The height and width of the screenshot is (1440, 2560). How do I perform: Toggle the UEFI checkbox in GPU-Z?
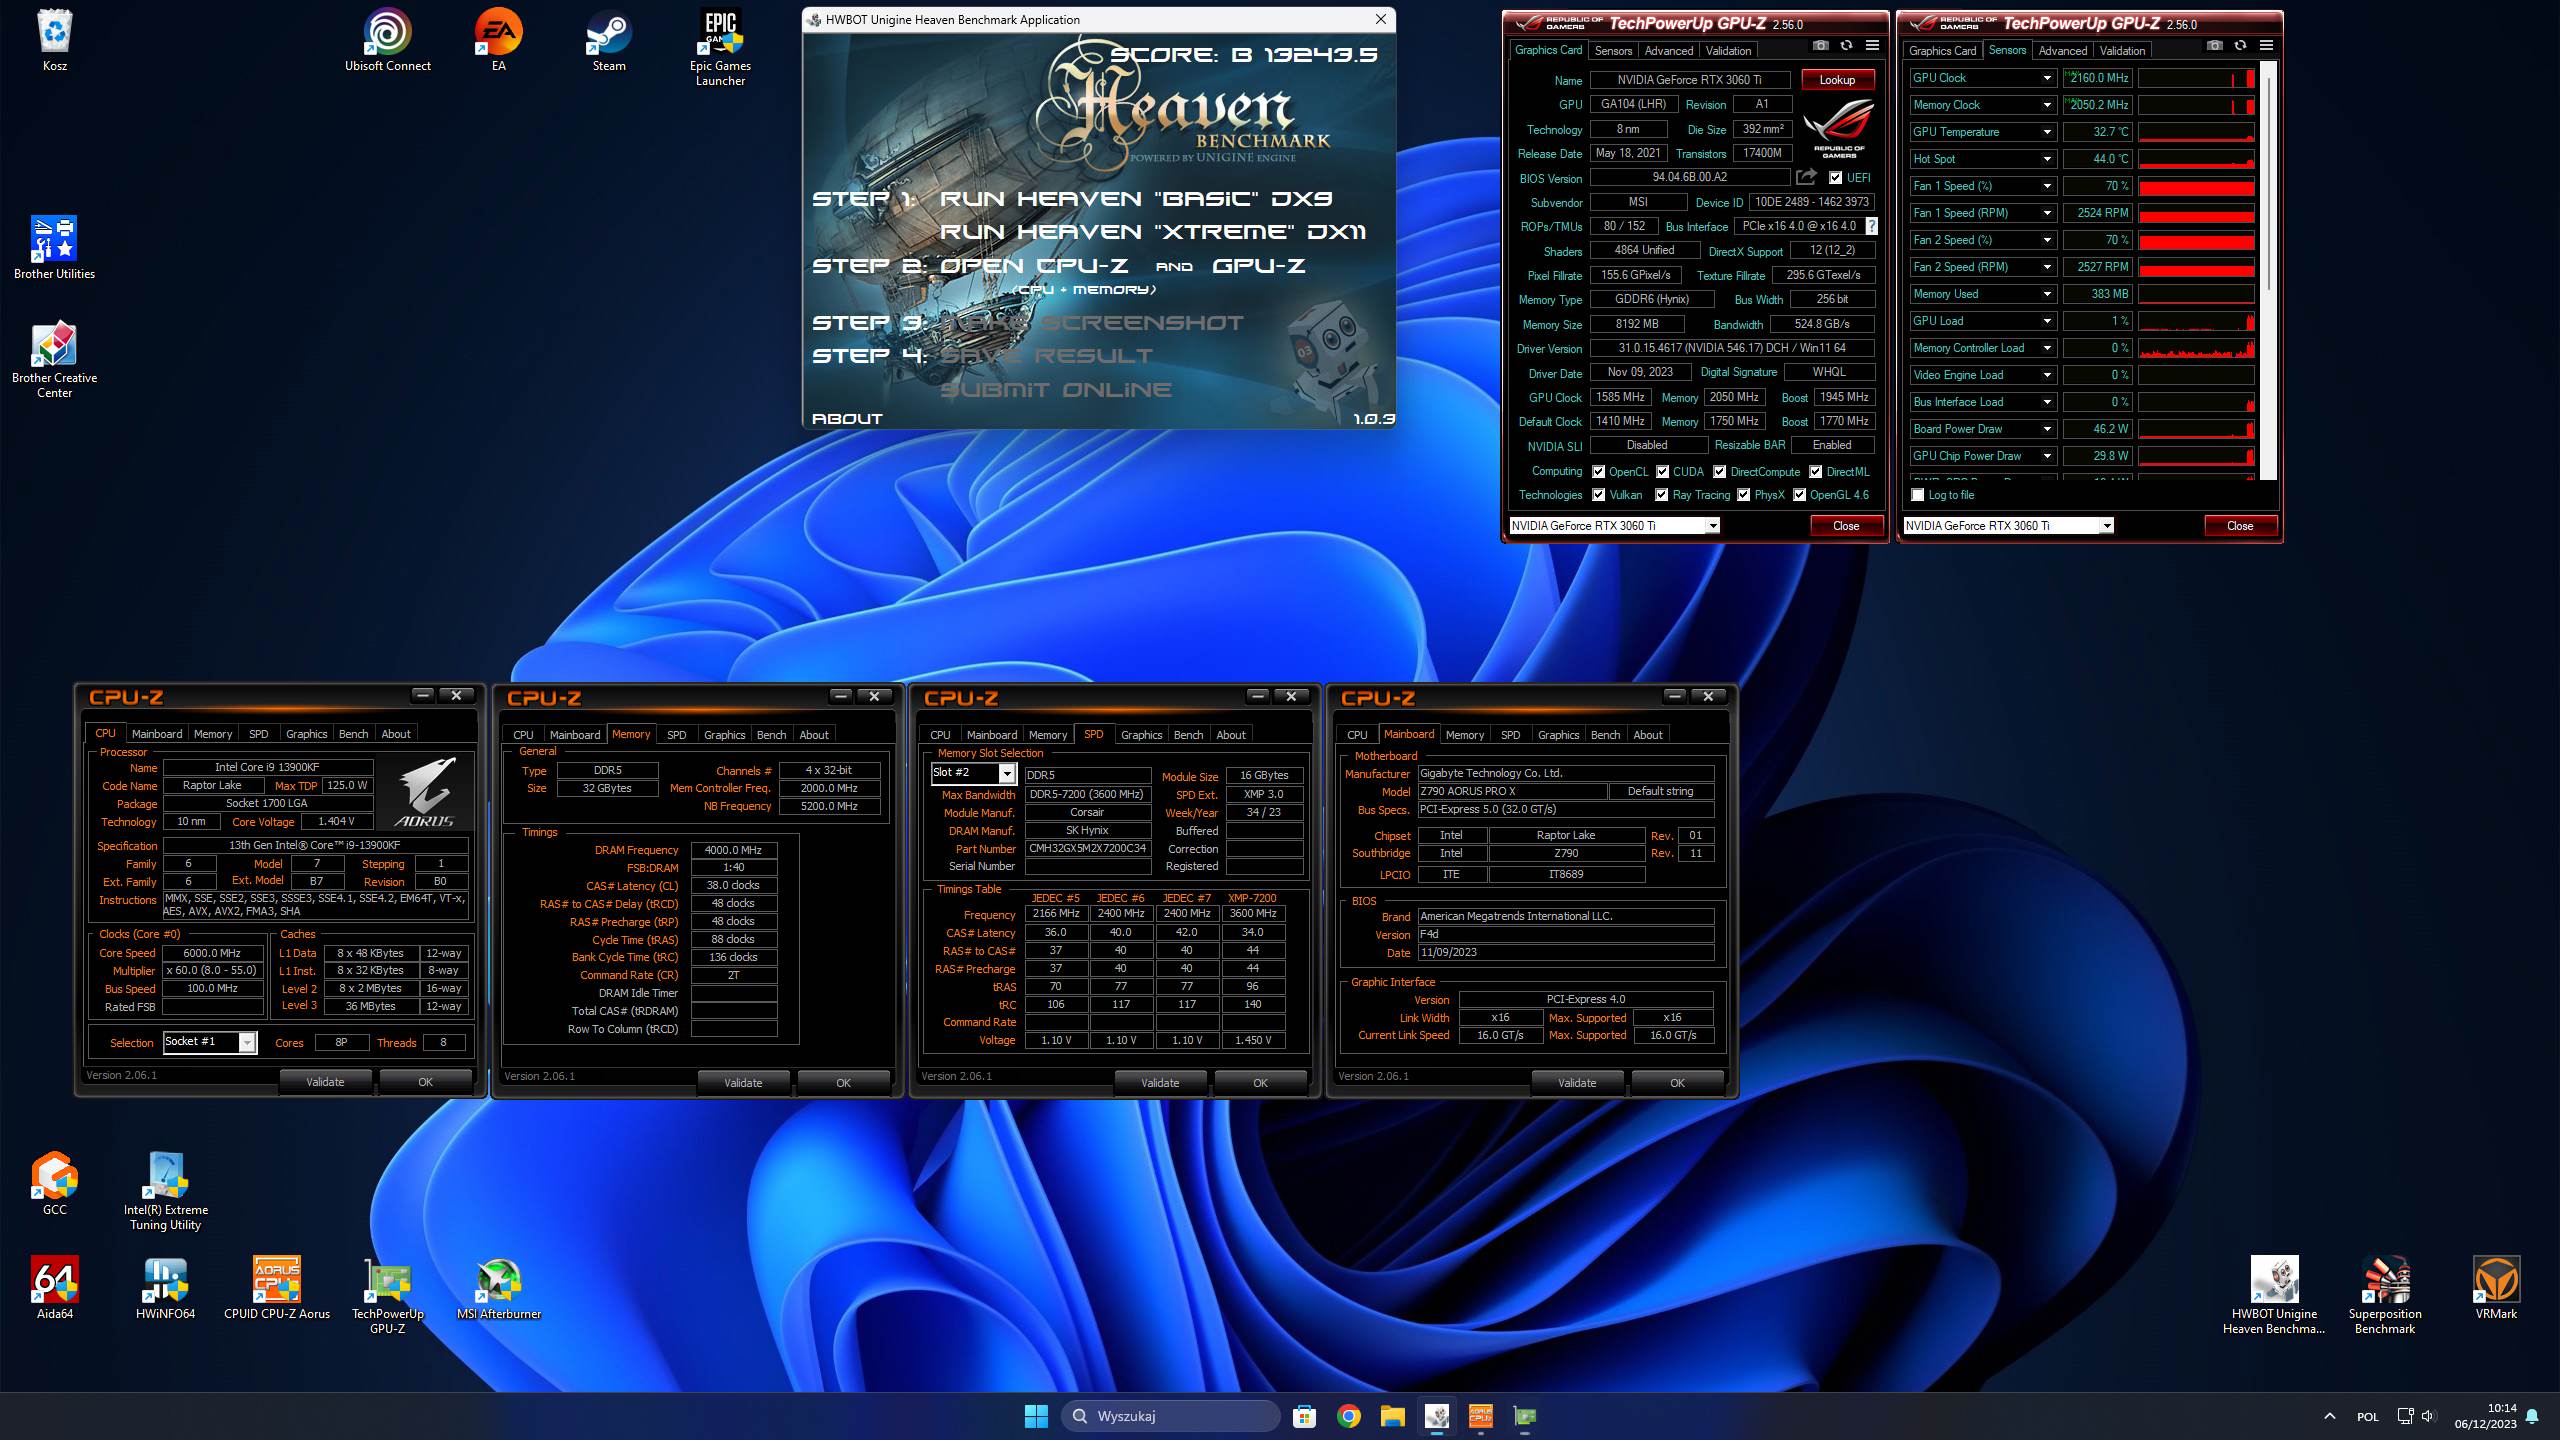point(1835,178)
